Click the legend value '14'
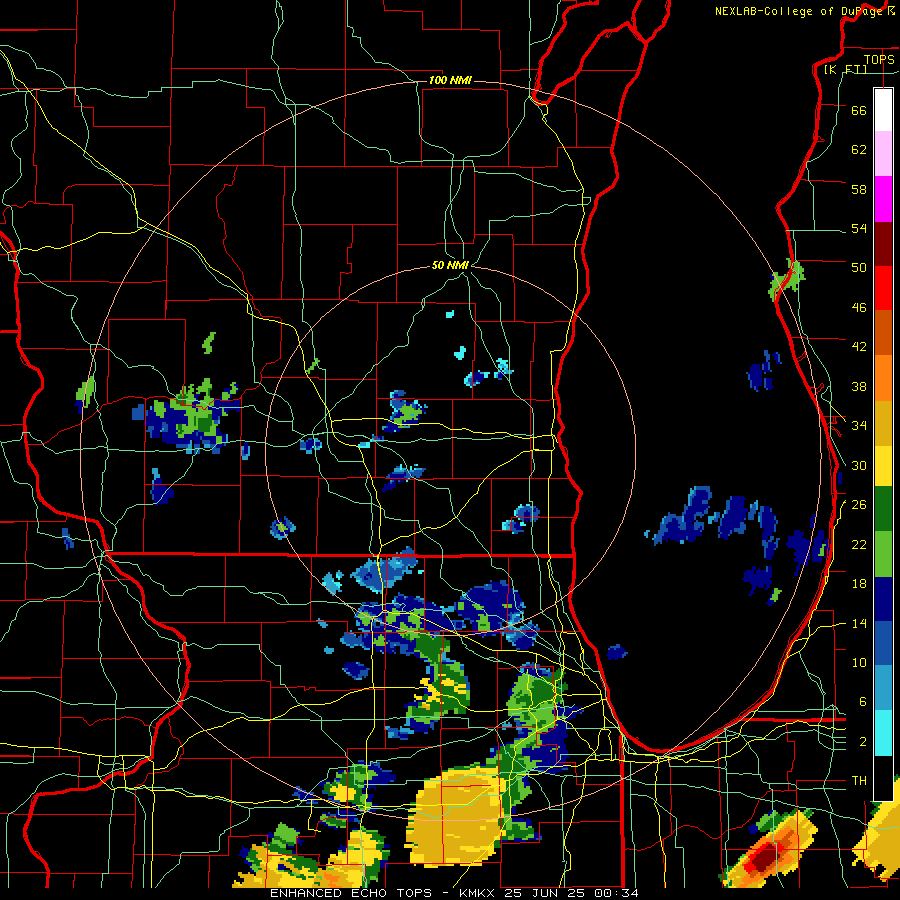Viewport: 900px width, 900px height. (x=859, y=623)
